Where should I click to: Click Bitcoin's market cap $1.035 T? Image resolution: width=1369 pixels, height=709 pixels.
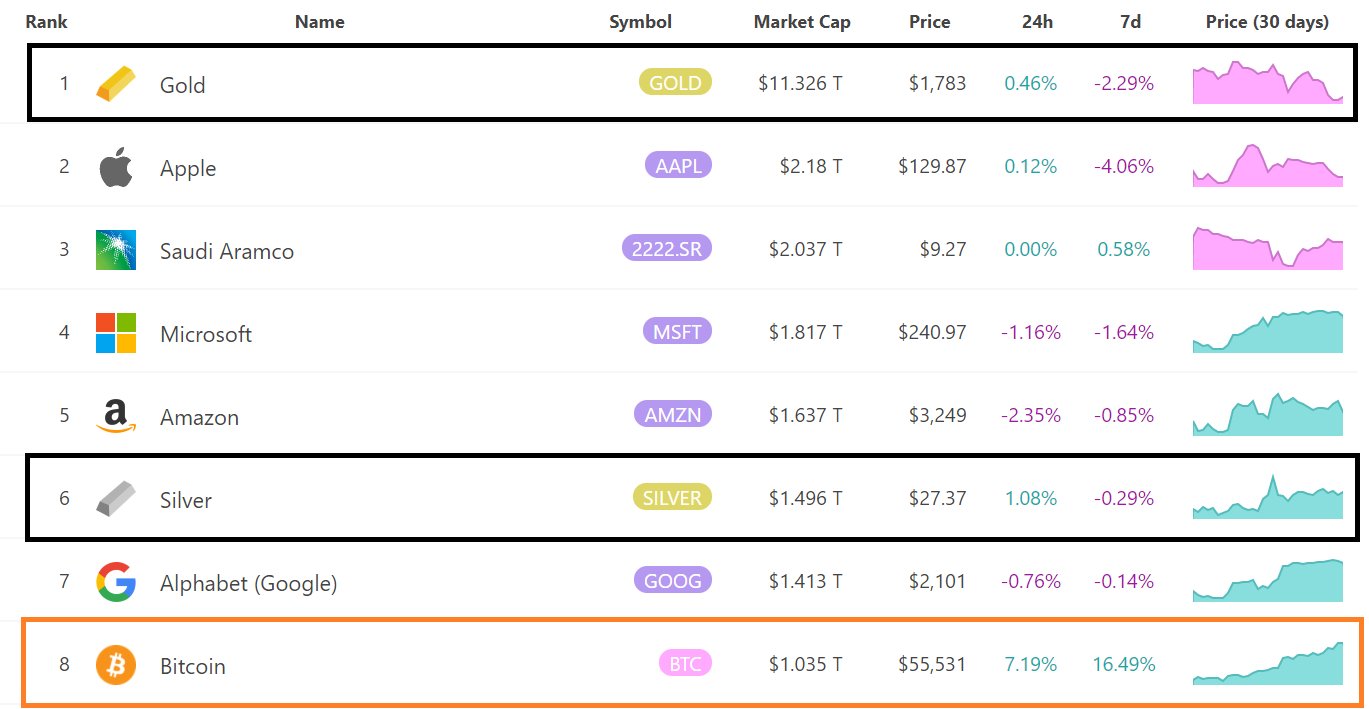805,664
